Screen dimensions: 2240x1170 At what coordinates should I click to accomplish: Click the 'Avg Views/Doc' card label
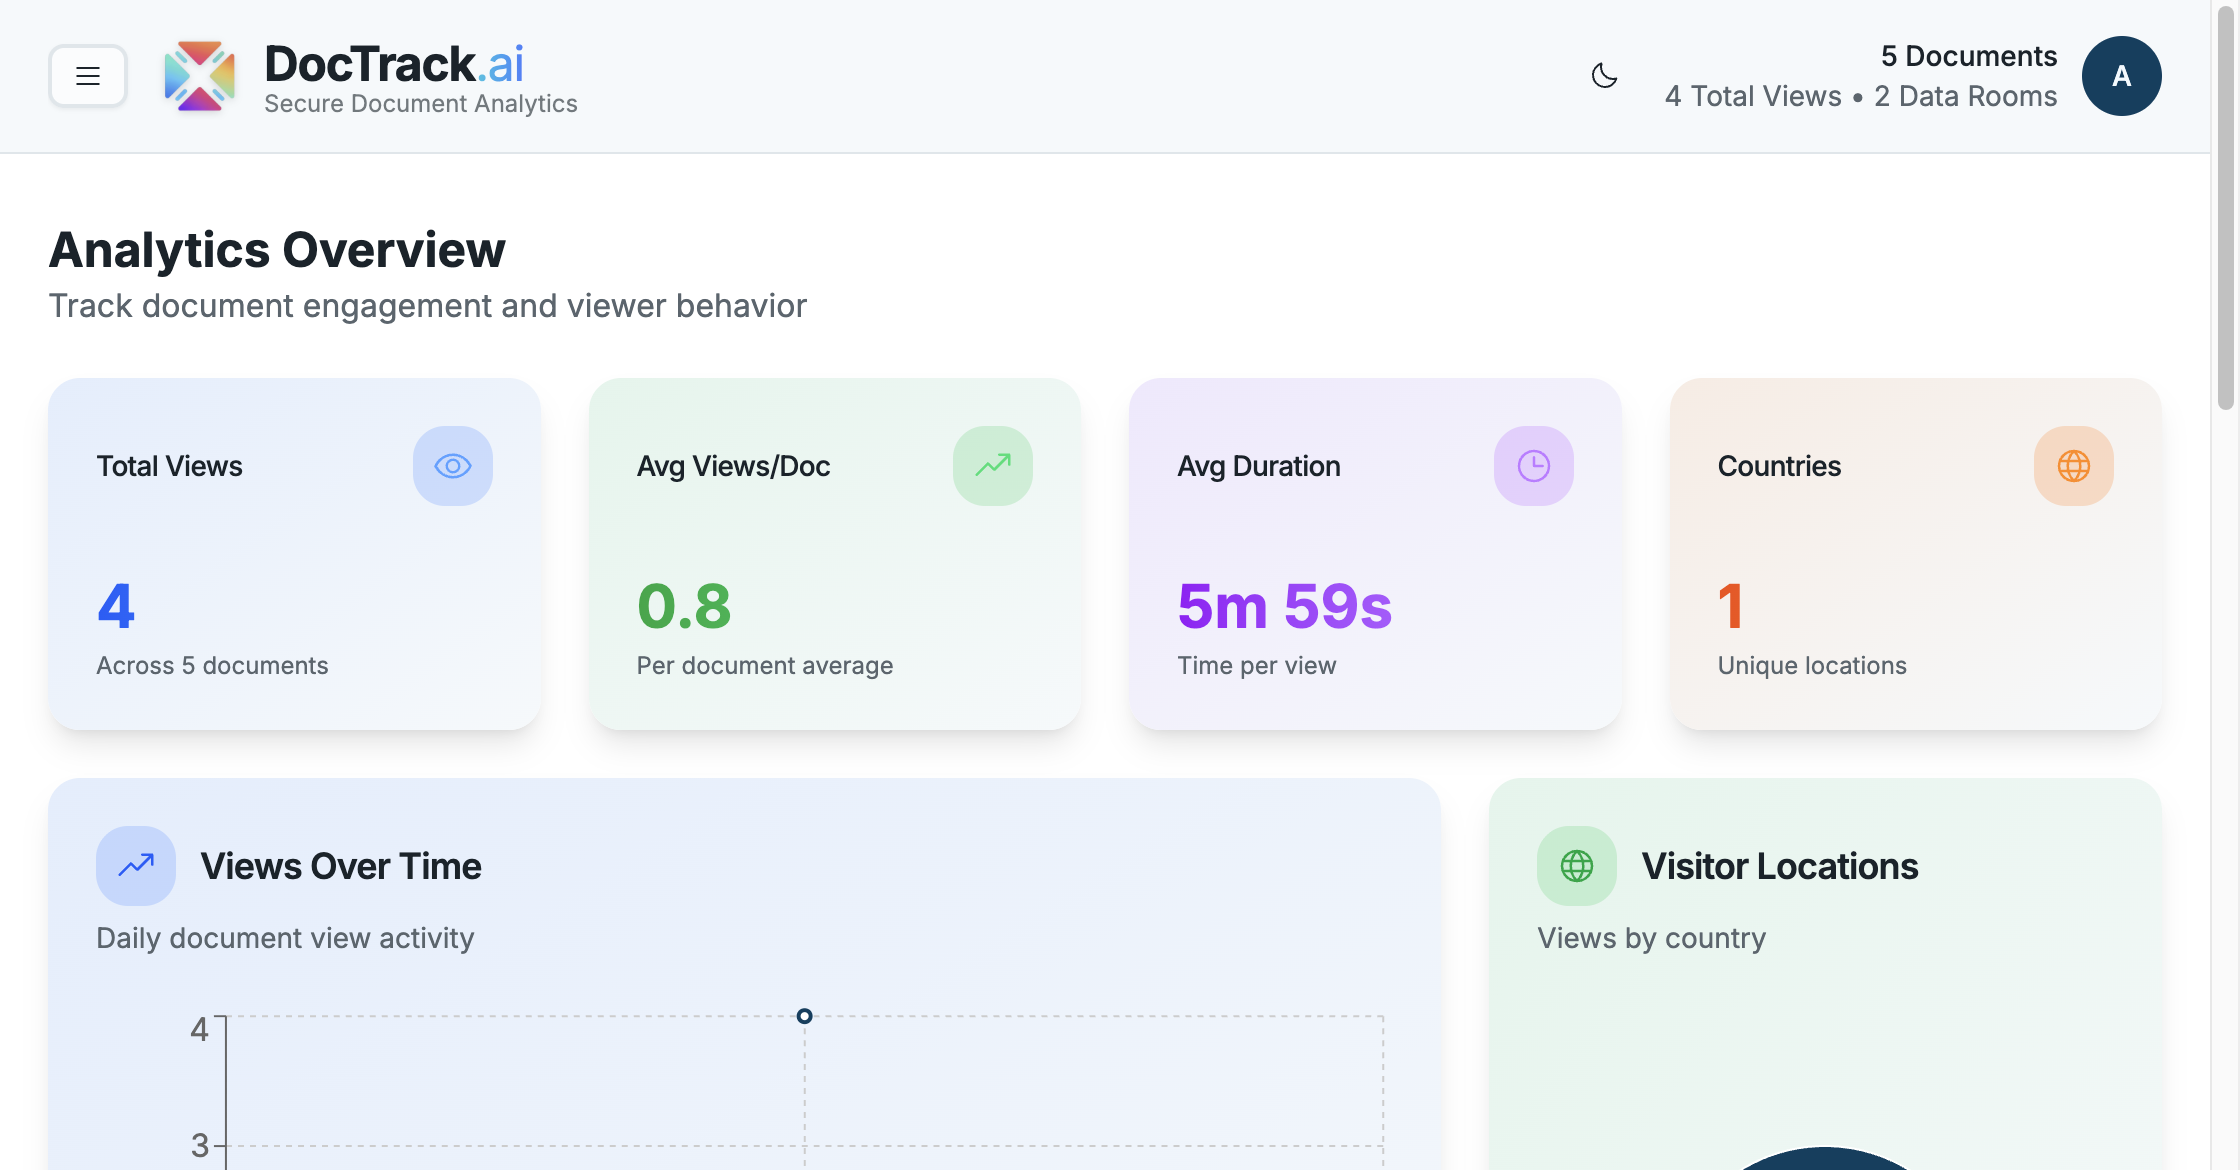[x=734, y=466]
